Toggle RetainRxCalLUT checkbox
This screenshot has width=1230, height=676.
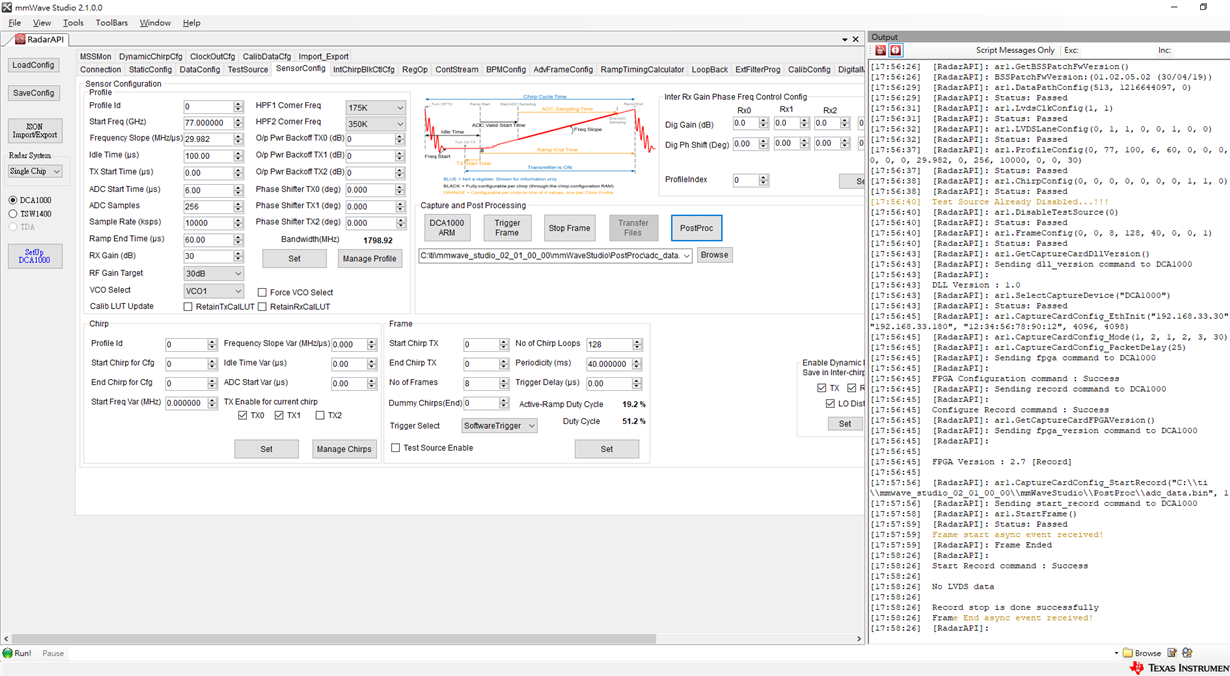(263, 307)
